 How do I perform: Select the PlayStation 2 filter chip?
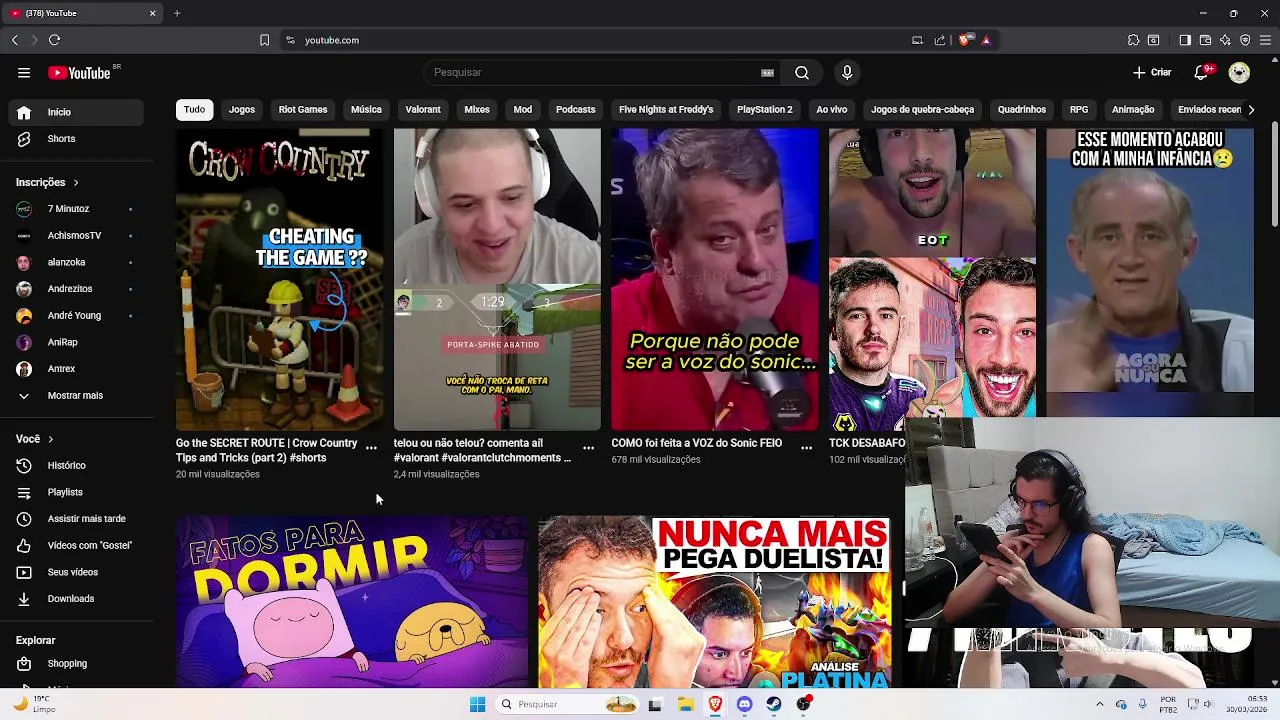pos(765,109)
